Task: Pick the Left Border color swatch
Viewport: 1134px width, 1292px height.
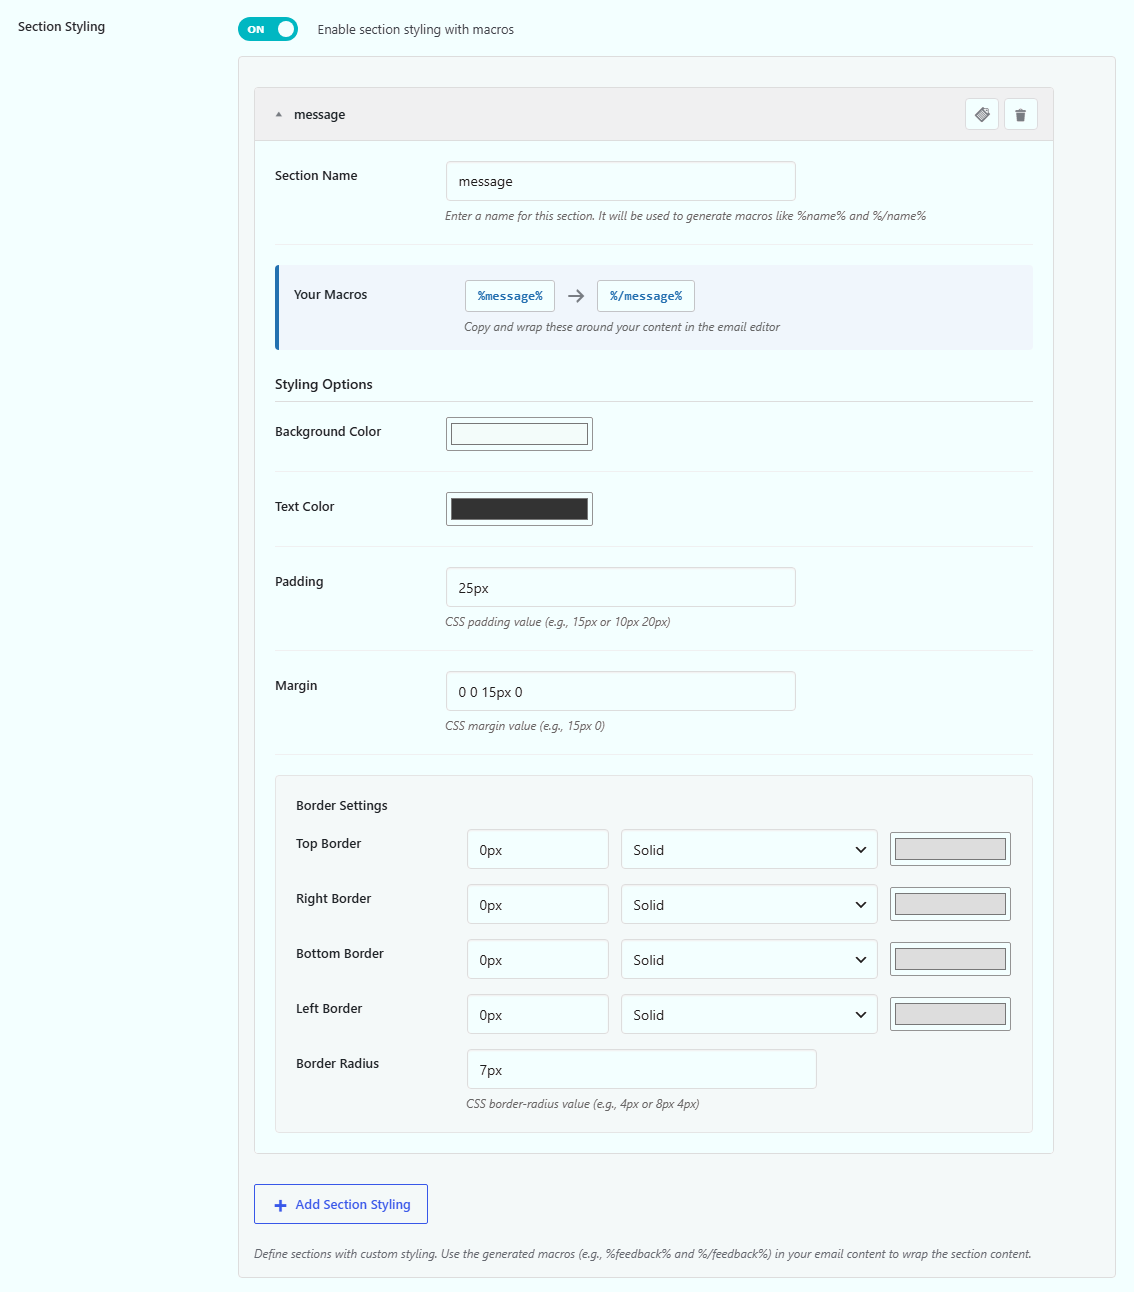Action: [950, 1014]
